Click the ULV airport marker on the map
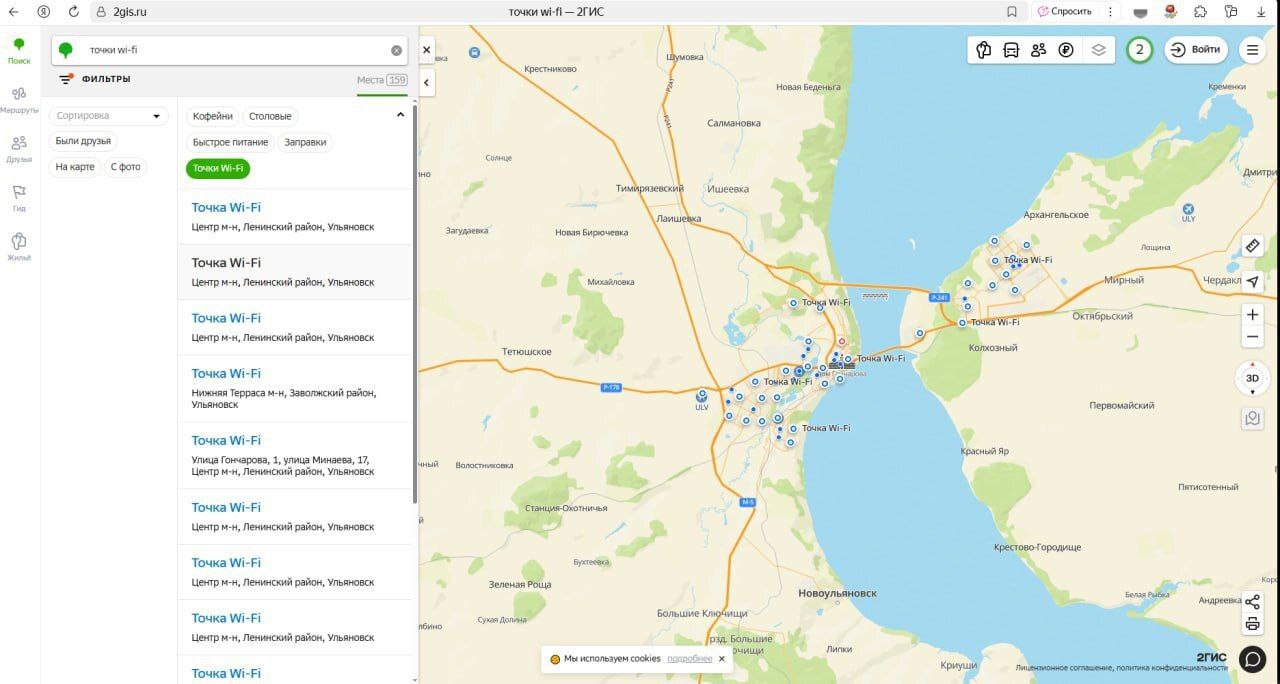1280x684 pixels. (x=702, y=398)
